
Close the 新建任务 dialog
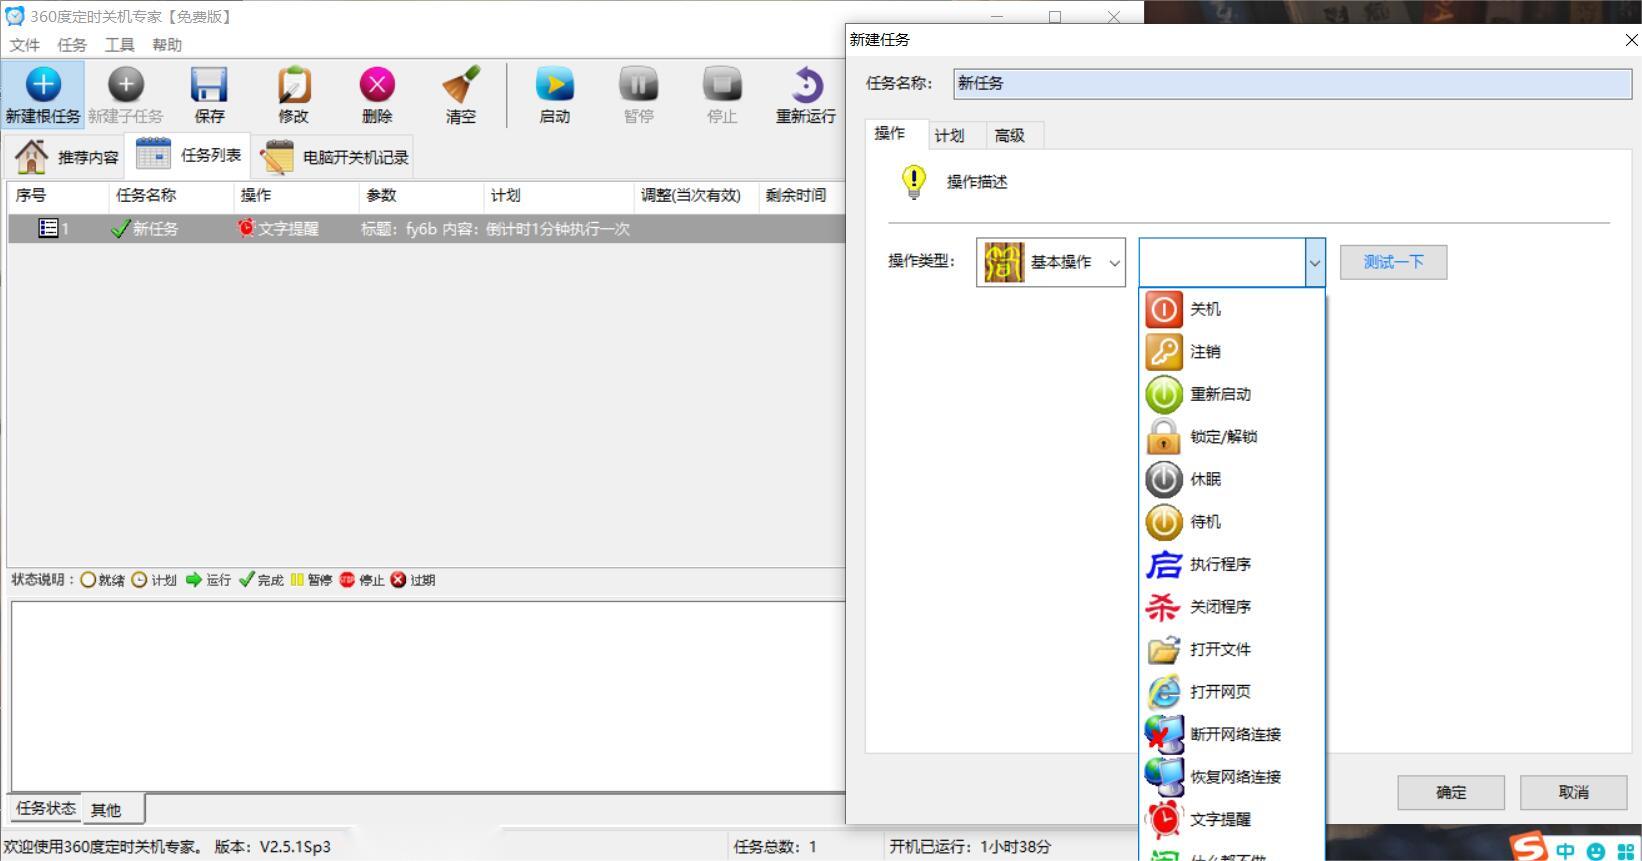click(x=1630, y=40)
